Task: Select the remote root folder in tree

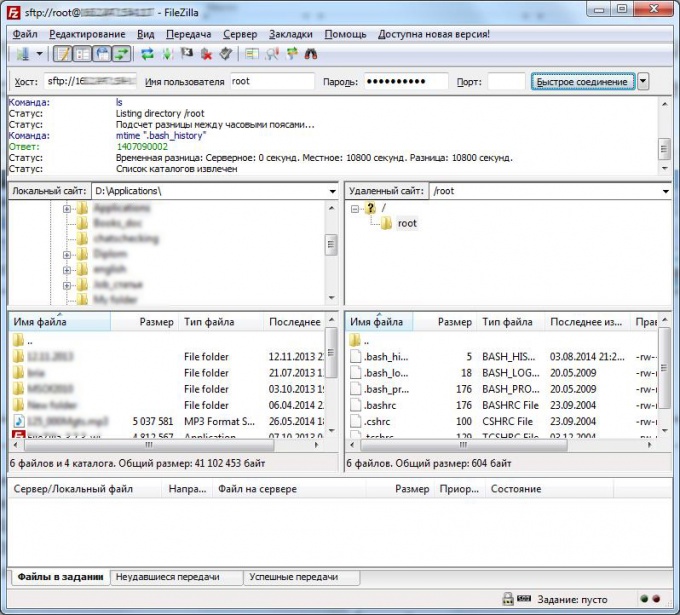Action: tap(407, 223)
